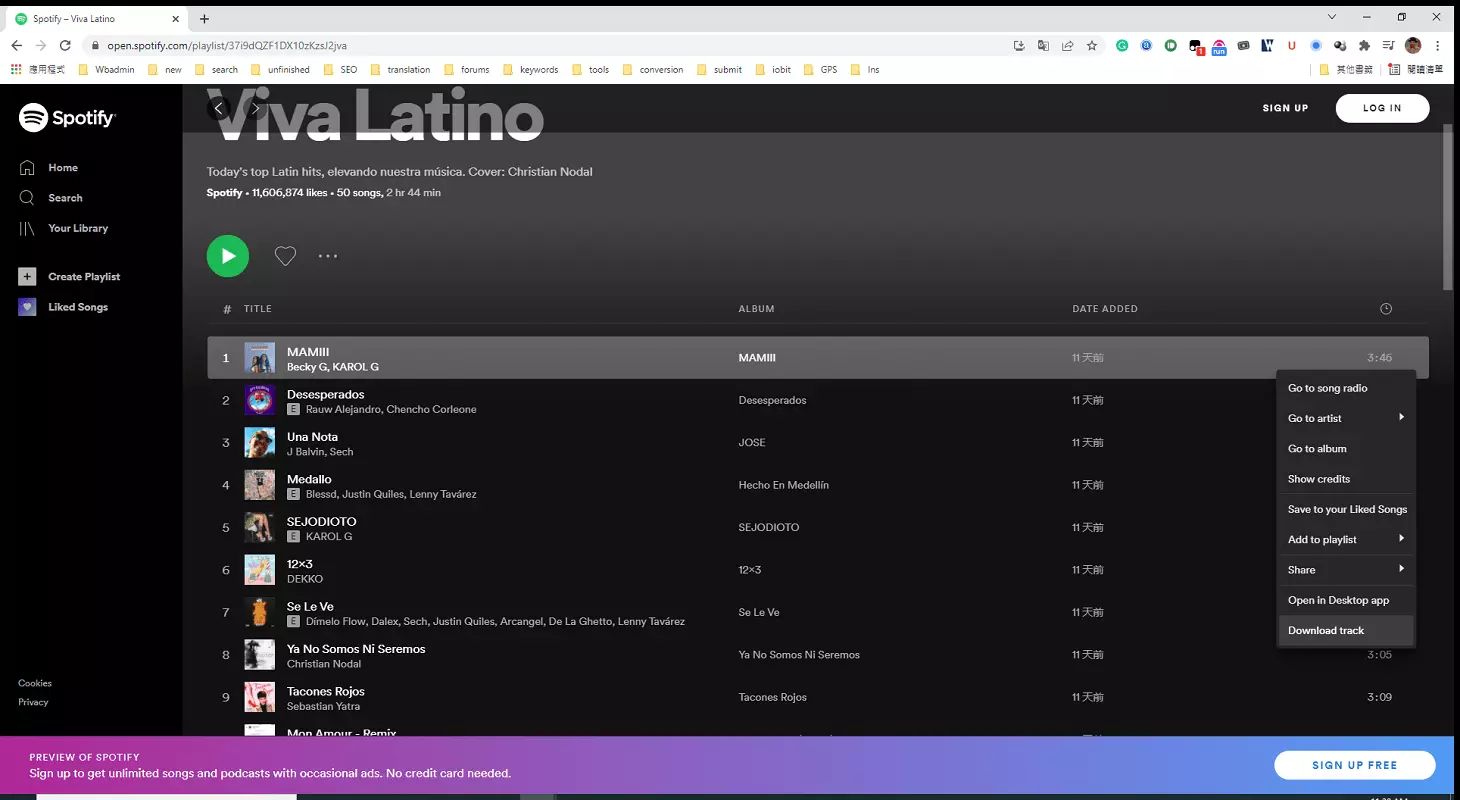Expand the Add to playlist submenu
The height and width of the screenshot is (800, 1460).
pos(1346,539)
